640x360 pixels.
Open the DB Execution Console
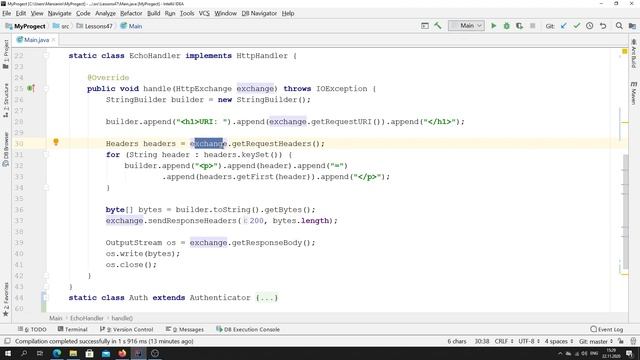(x=248, y=329)
